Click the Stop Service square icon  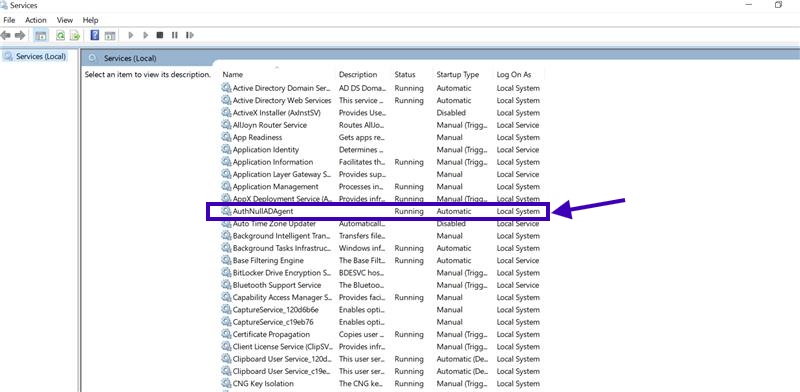point(160,35)
